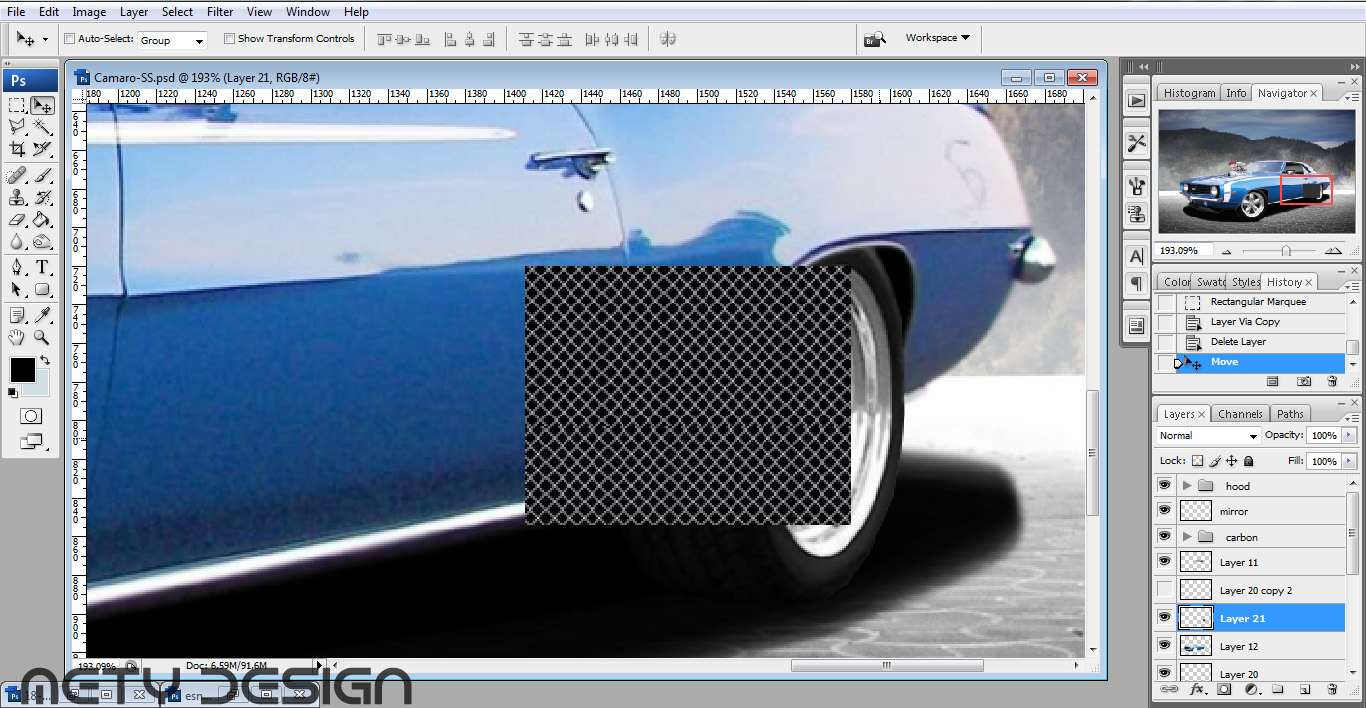Click the Navigator zoom percentage field
The width and height of the screenshot is (1366, 708).
pos(1184,250)
